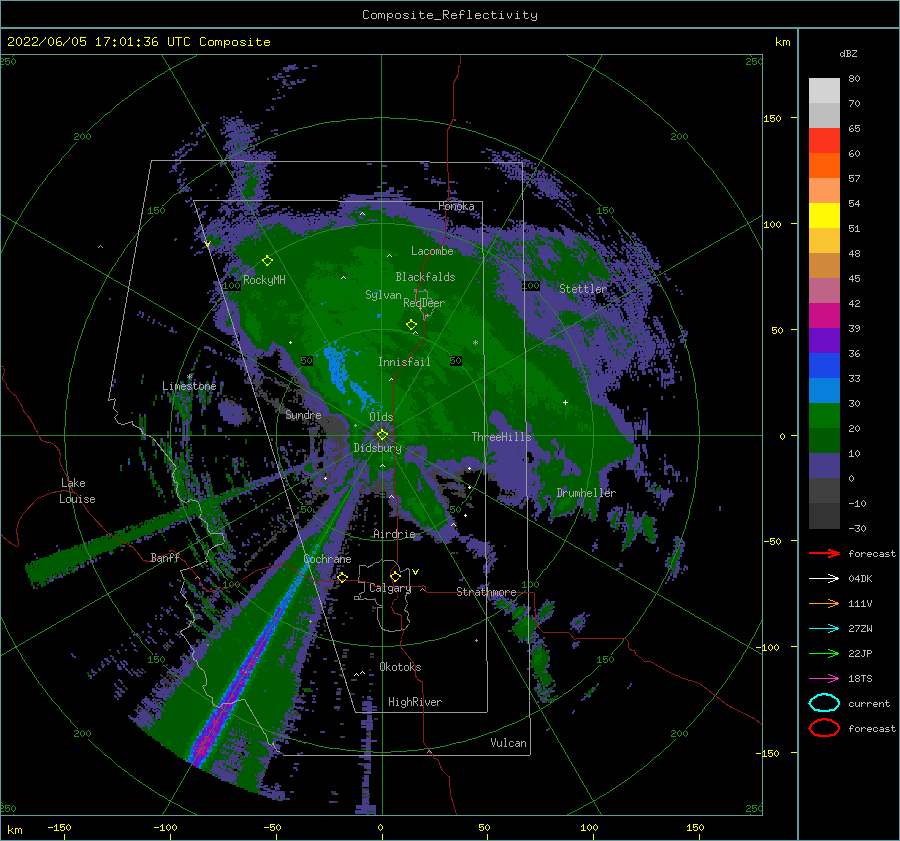Image resolution: width=900 pixels, height=841 pixels.
Task: Pick the cyan 27ZW arrow icon
Action: pos(824,628)
